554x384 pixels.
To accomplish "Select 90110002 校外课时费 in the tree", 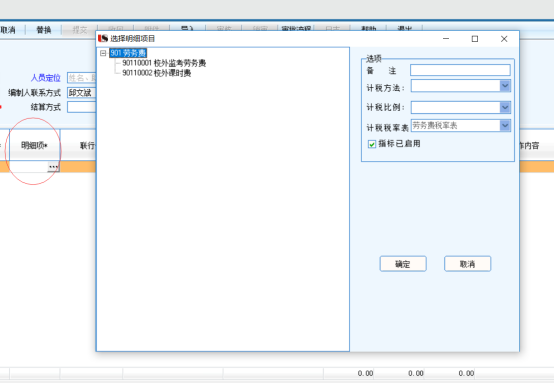I will point(157,73).
